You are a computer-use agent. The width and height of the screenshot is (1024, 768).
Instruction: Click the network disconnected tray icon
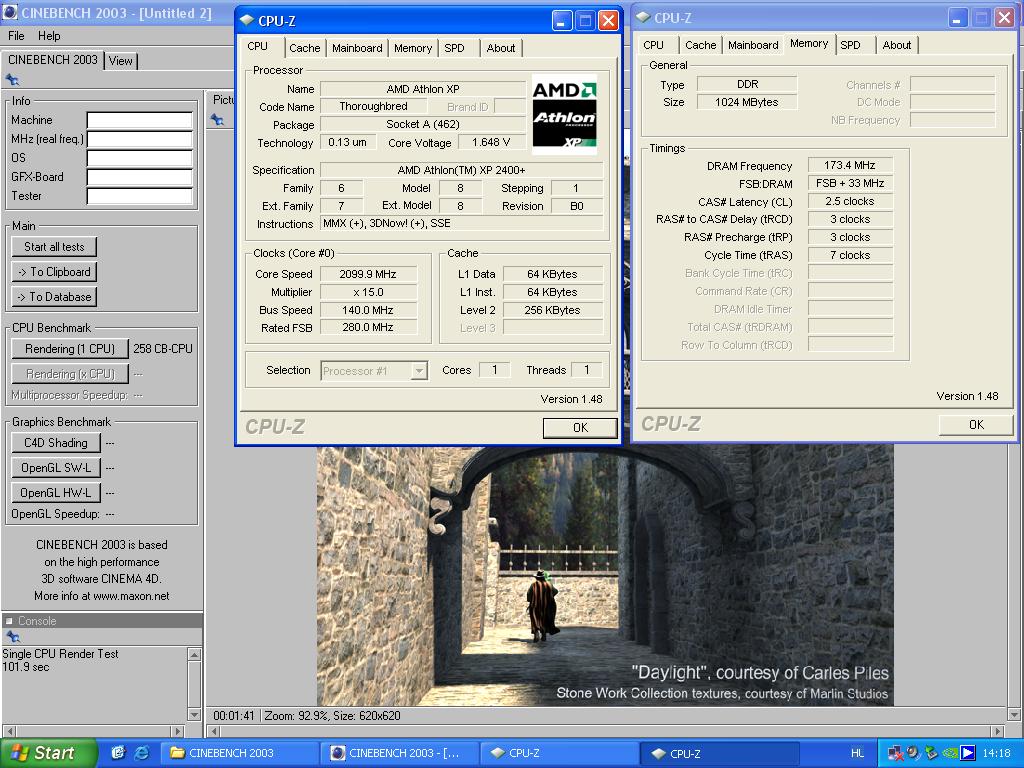pos(895,753)
